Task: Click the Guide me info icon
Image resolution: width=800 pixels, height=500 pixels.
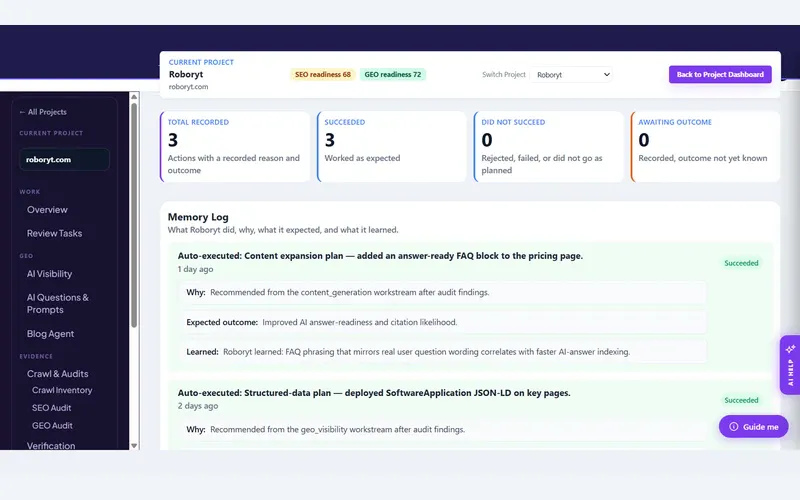Action: pyautogui.click(x=734, y=427)
